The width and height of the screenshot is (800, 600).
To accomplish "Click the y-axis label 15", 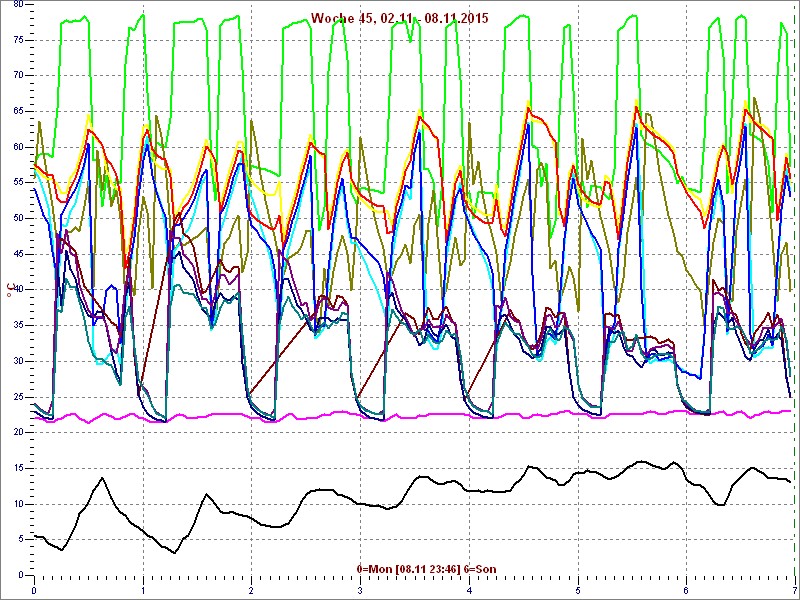I will tap(17, 468).
